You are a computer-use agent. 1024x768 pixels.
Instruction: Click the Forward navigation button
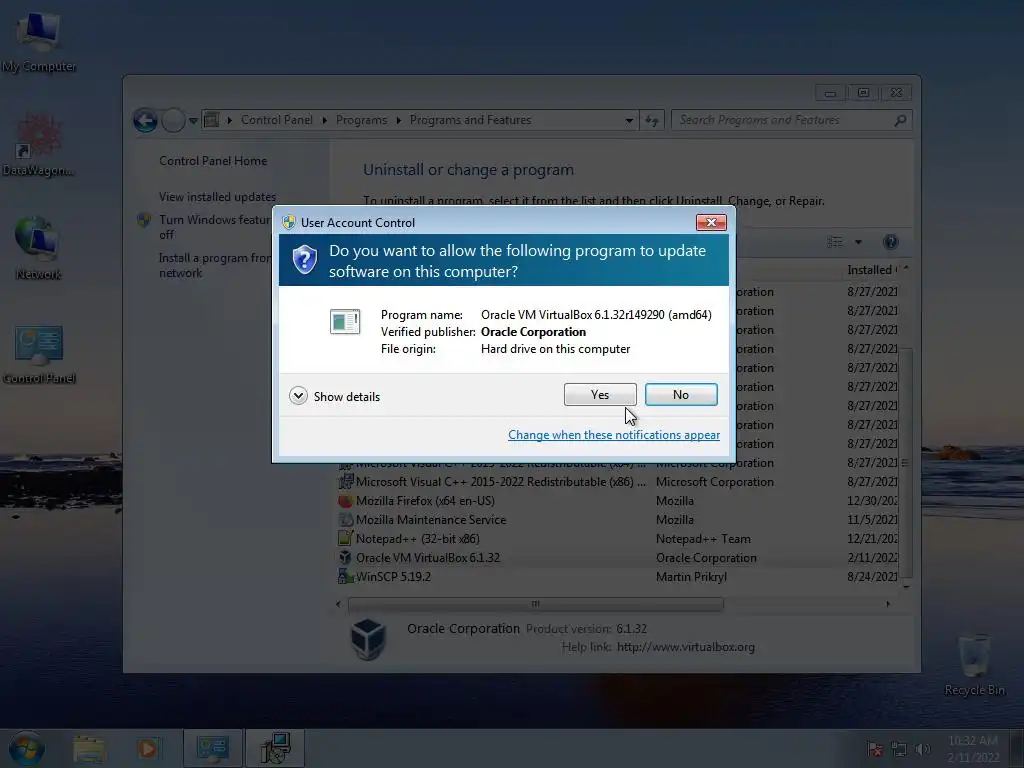(x=173, y=120)
